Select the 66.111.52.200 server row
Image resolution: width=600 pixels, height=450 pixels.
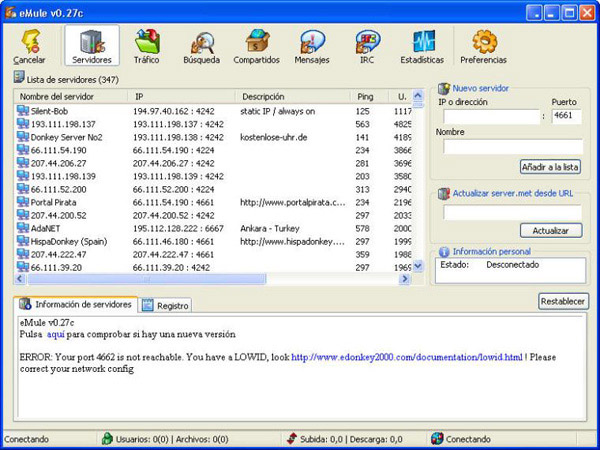coord(214,189)
